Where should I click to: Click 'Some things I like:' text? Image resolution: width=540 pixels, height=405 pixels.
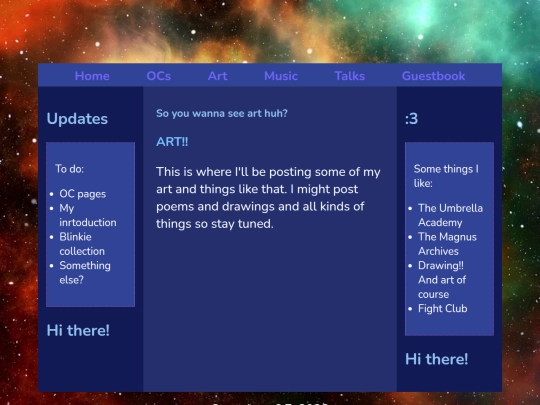click(x=446, y=176)
